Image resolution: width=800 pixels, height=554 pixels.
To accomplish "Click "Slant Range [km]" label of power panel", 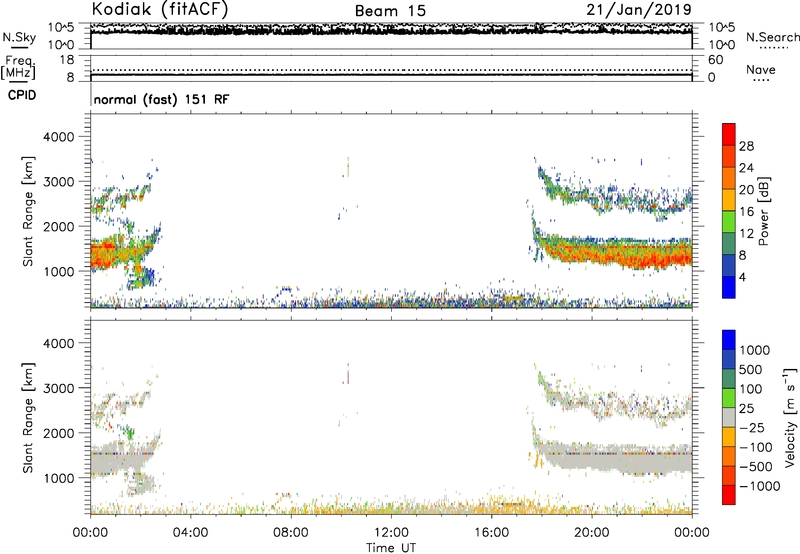I will 28,211.
